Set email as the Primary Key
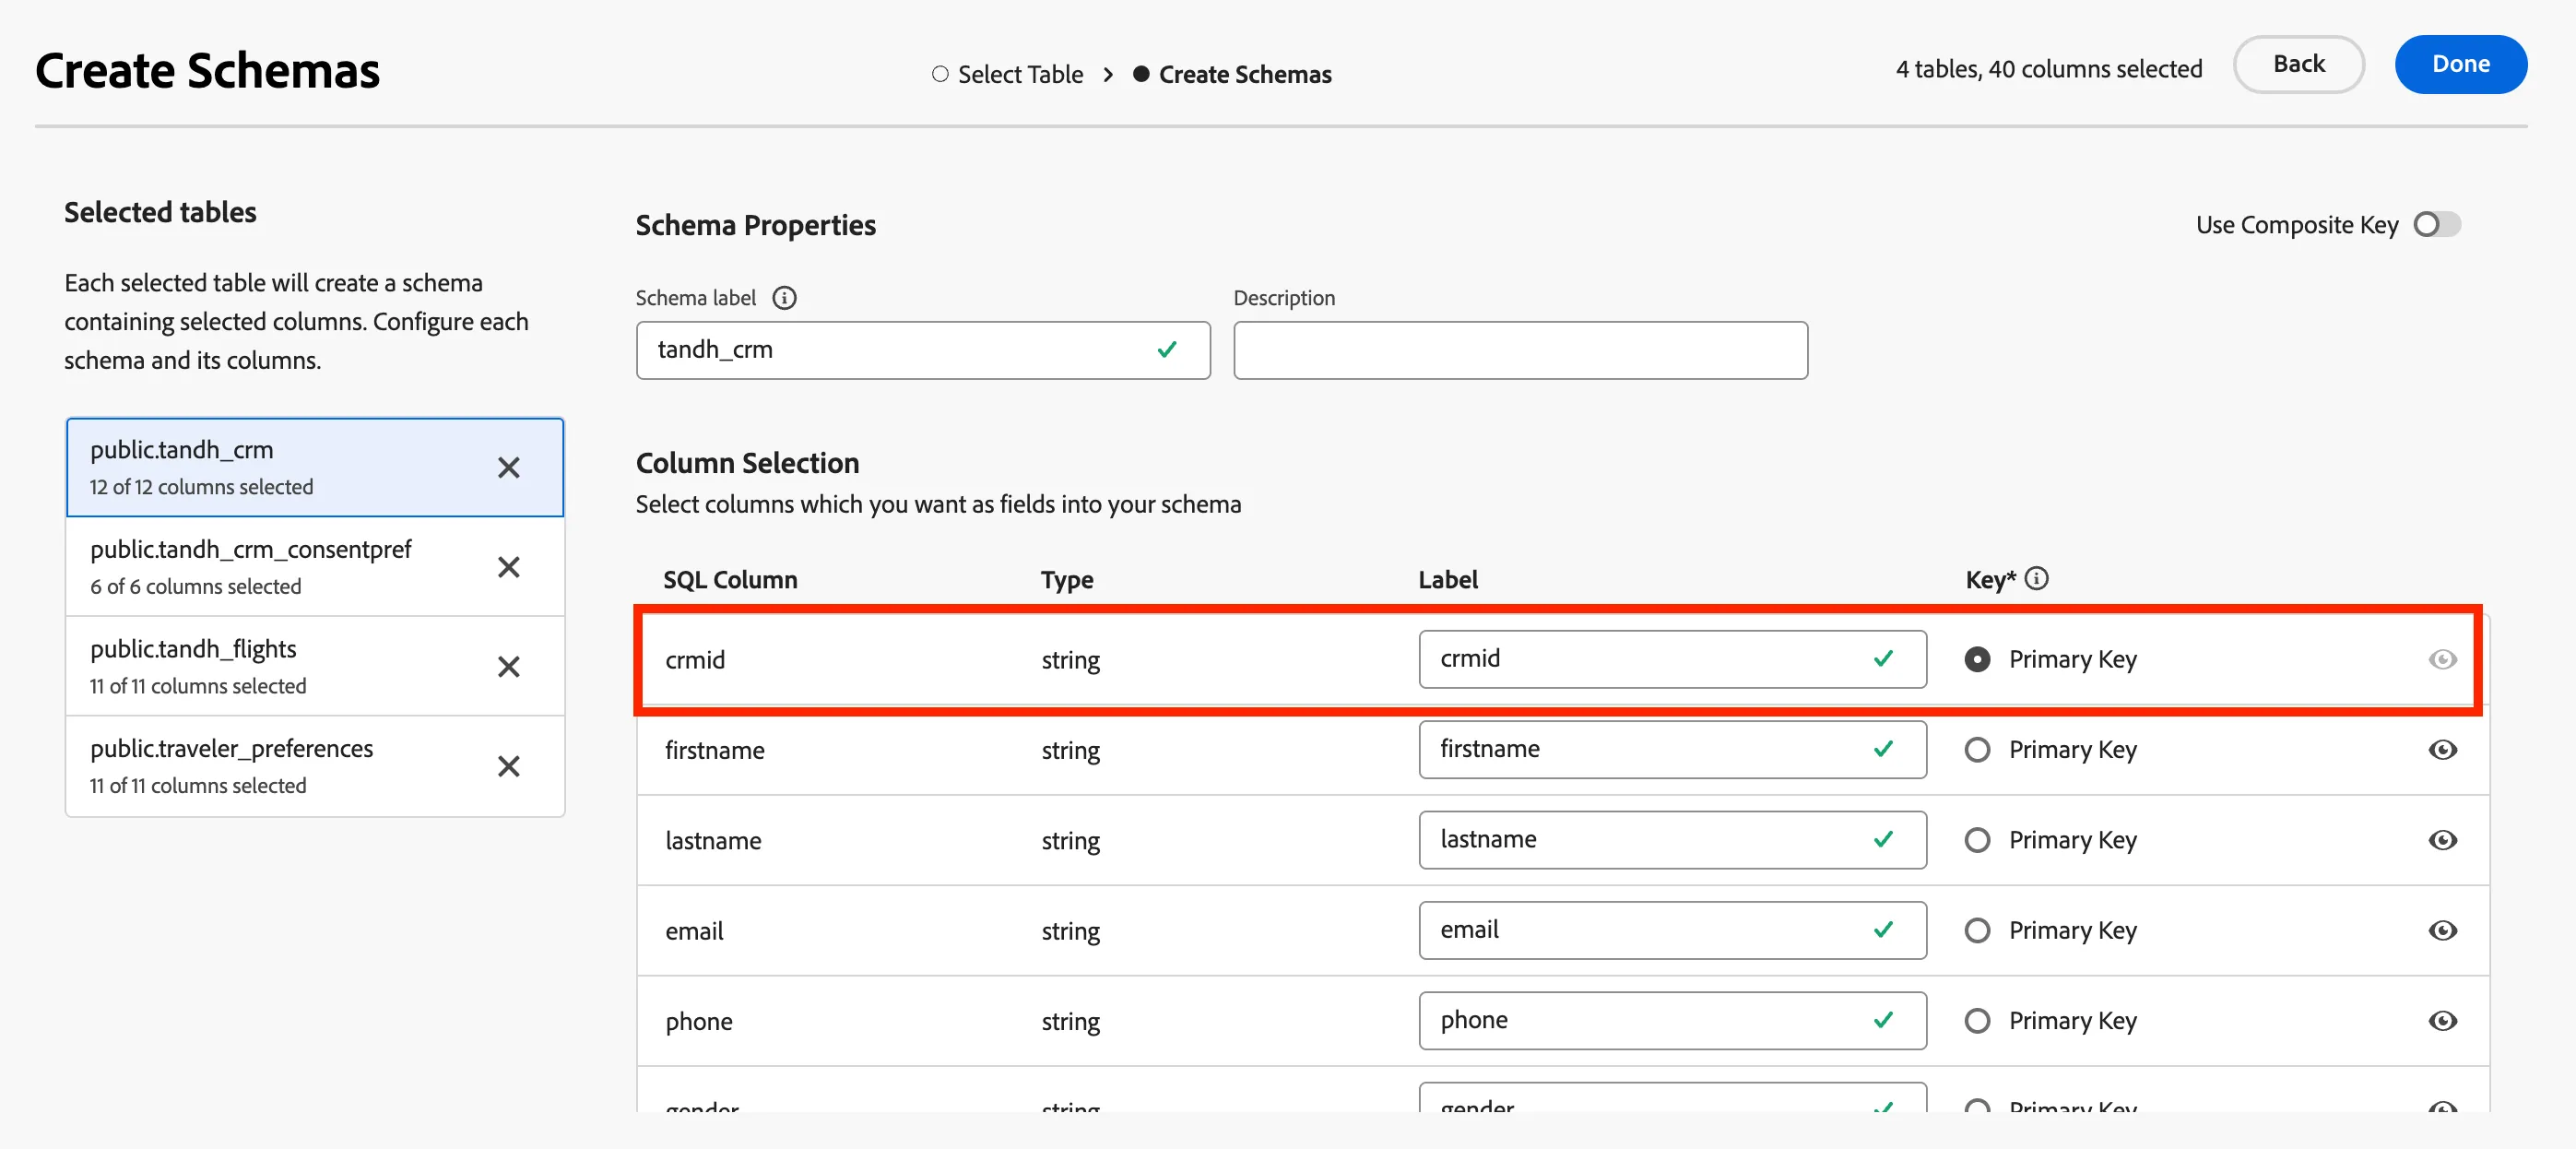 [1976, 930]
